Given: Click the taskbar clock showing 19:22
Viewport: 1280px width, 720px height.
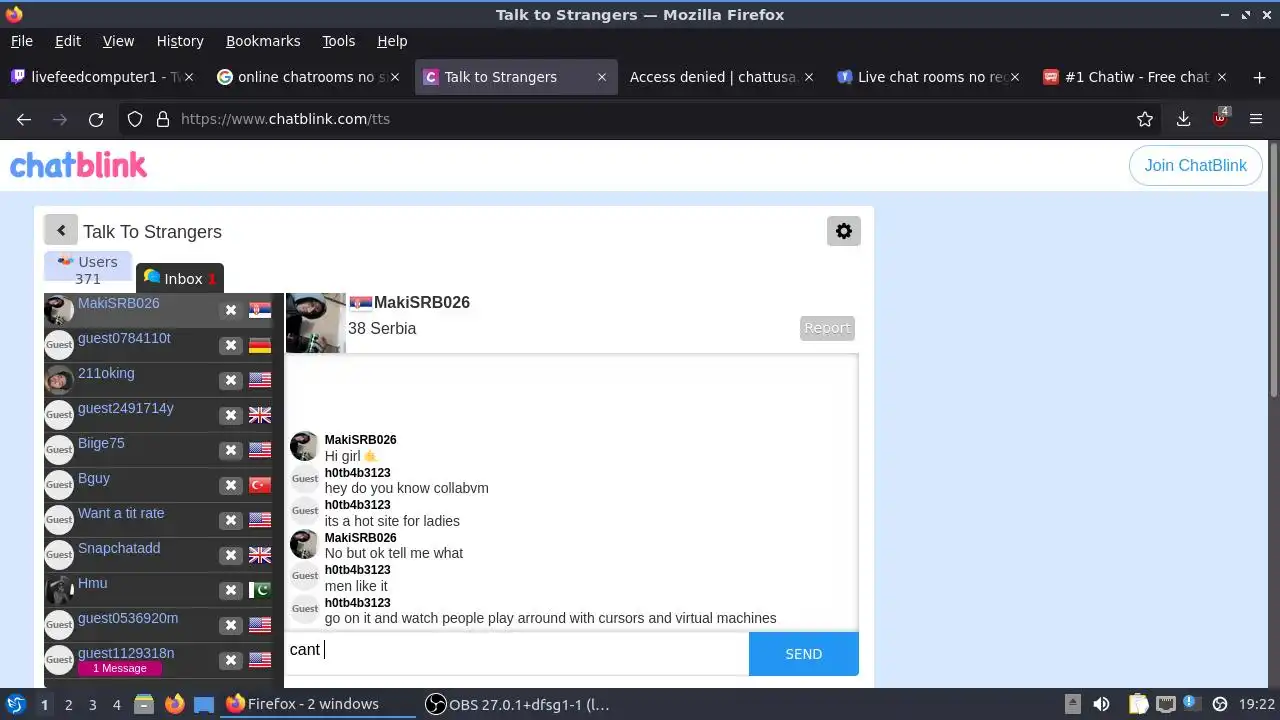Looking at the screenshot, I should [1257, 704].
